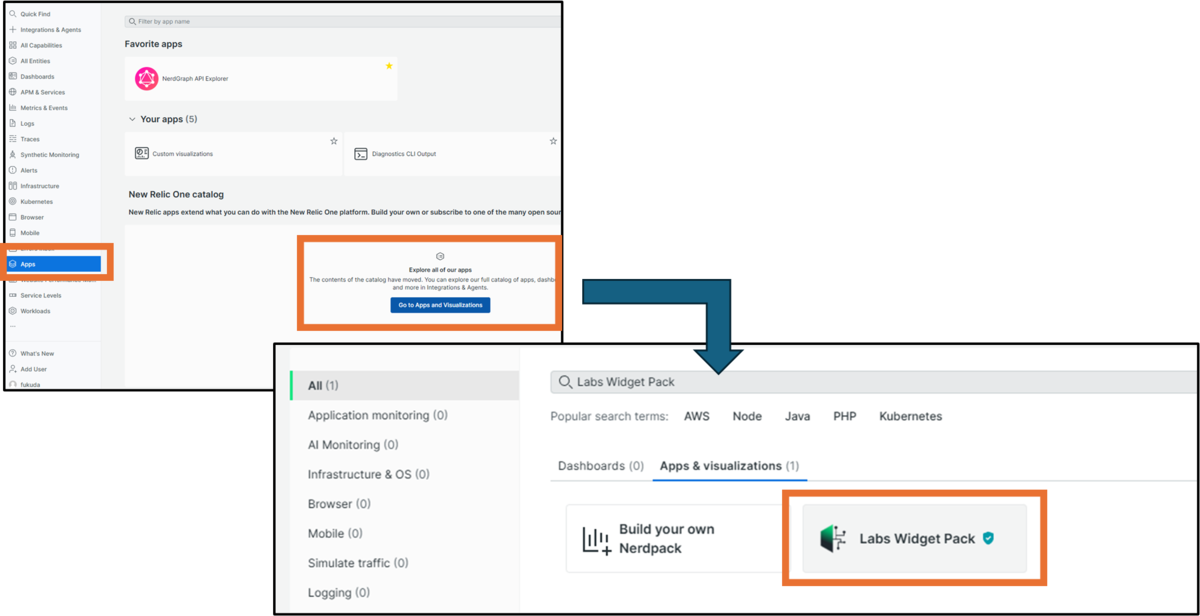Screen dimensions: 1200x616
Task: Switch to the Dashboards (0) tab
Action: pyautogui.click(x=600, y=466)
